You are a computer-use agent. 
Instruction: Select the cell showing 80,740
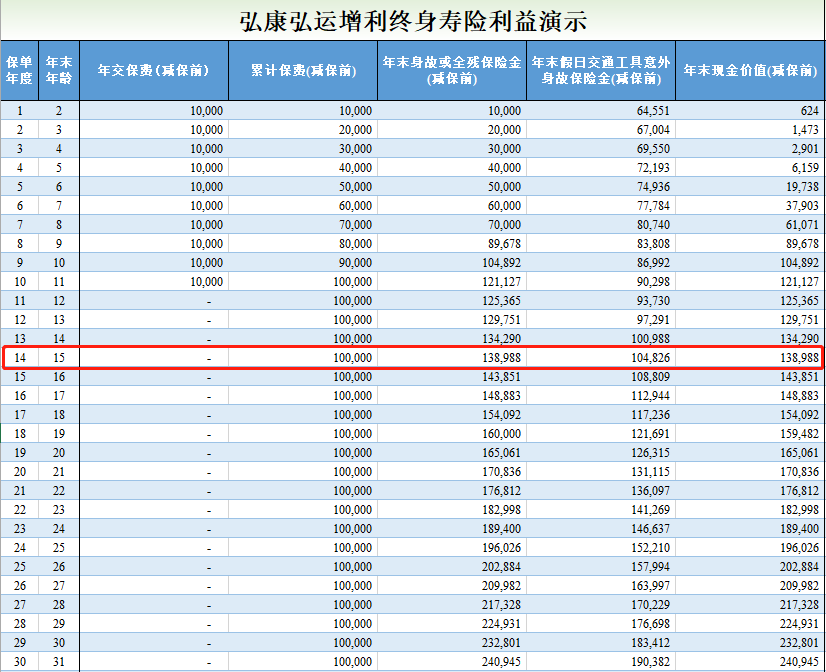[601, 224]
